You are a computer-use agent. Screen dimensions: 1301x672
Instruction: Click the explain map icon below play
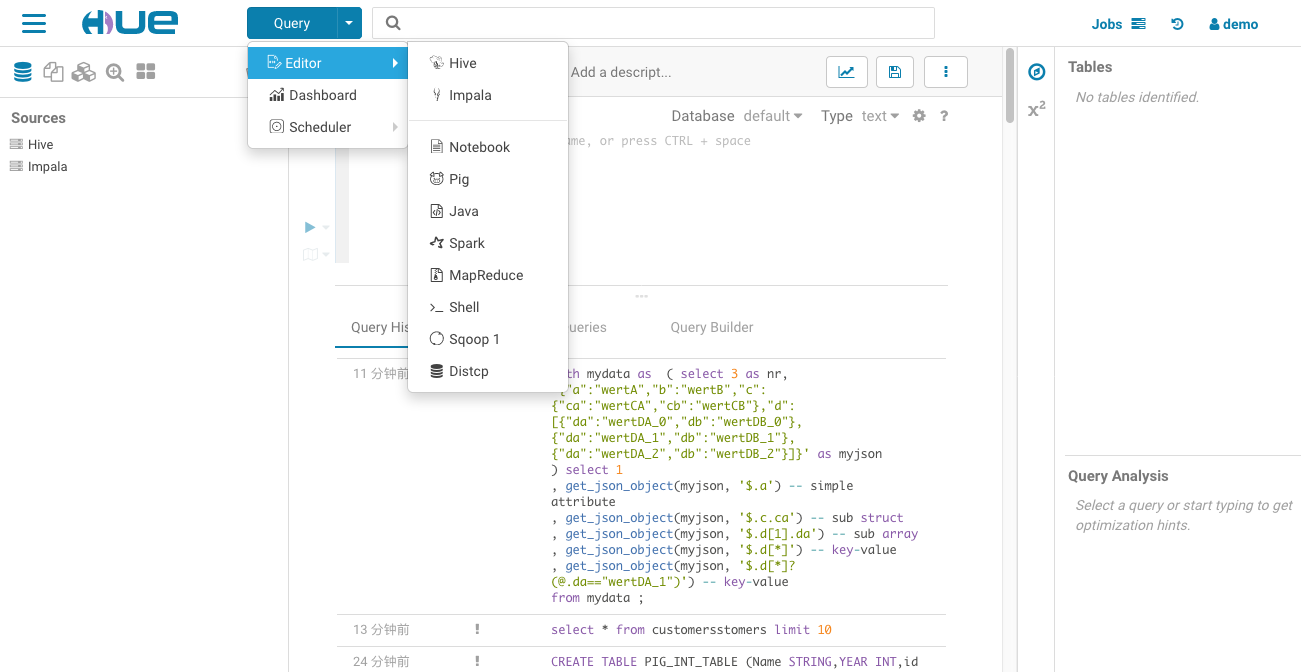click(310, 254)
